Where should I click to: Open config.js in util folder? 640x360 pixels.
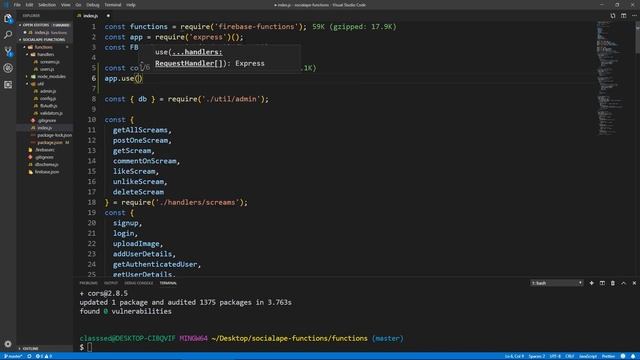tap(48, 99)
